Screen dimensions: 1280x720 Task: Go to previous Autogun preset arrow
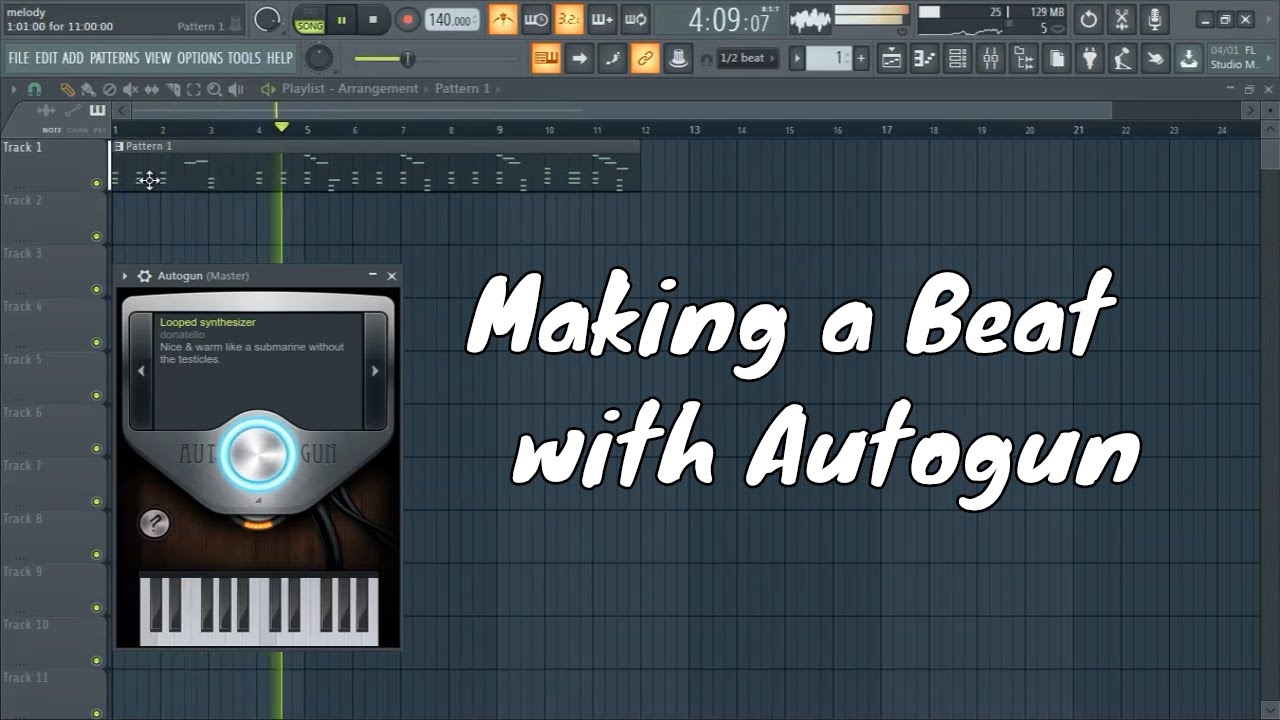141,371
